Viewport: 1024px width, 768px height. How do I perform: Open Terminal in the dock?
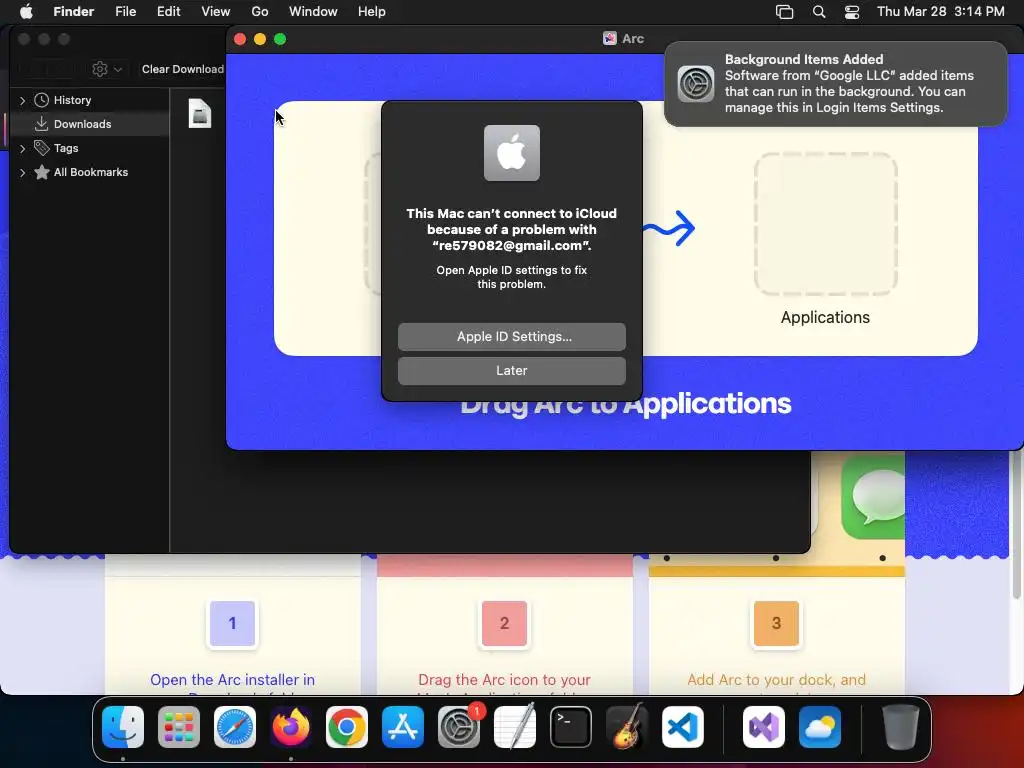pos(571,727)
